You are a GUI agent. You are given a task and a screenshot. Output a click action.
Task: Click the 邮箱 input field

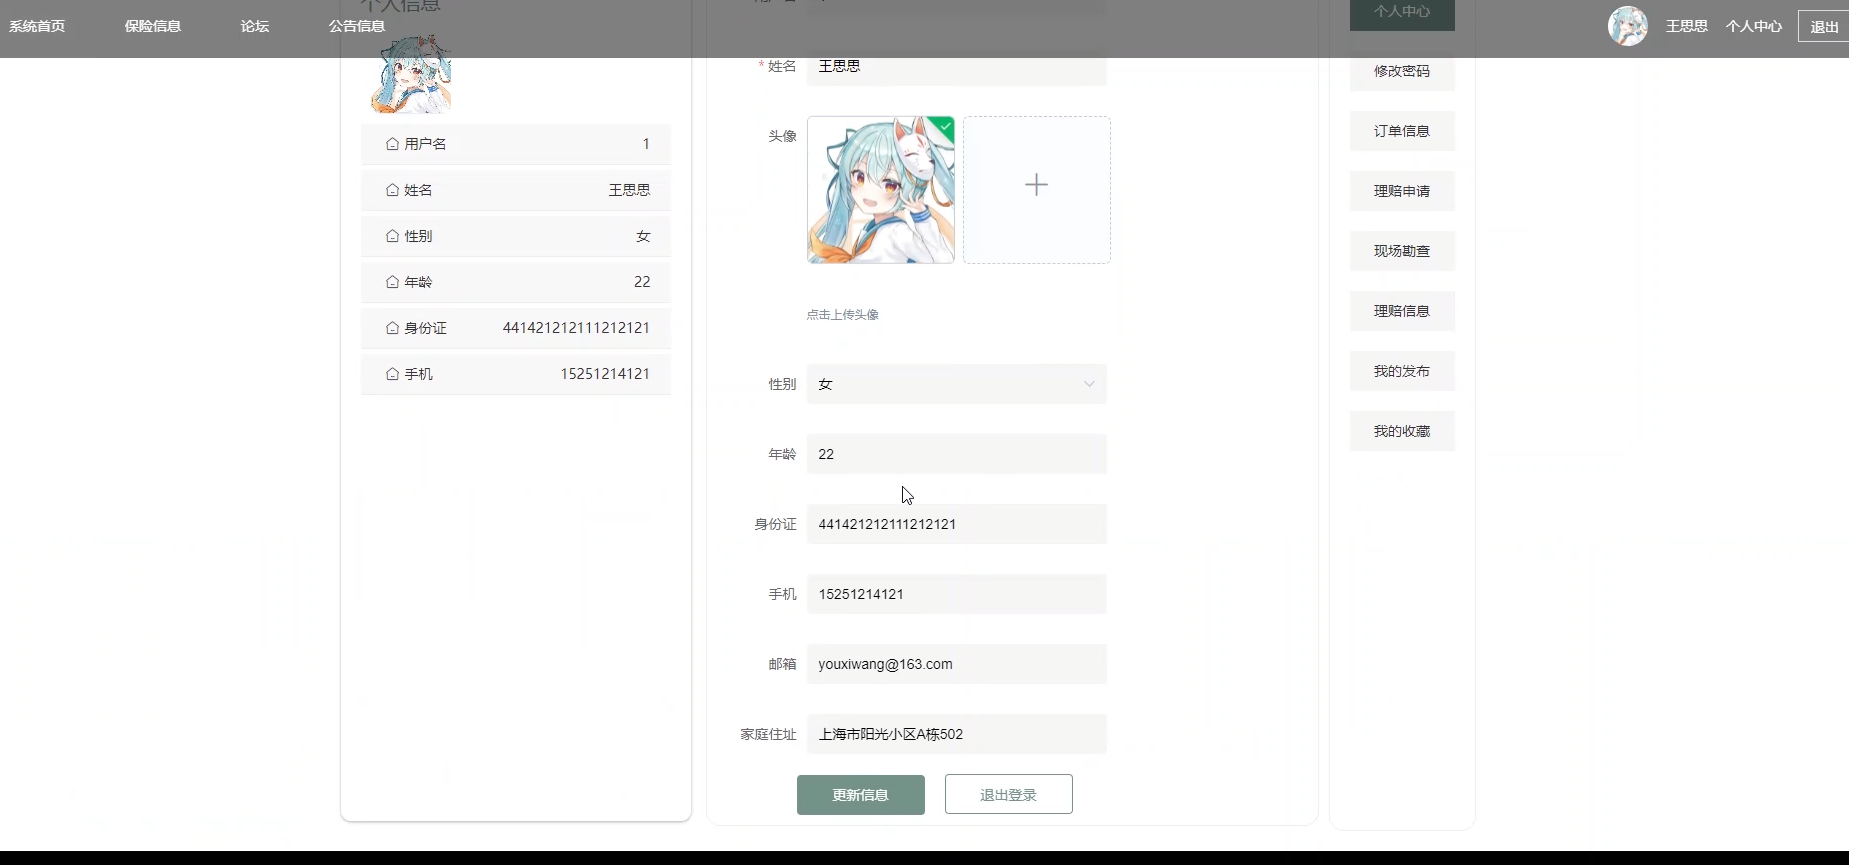pos(957,664)
